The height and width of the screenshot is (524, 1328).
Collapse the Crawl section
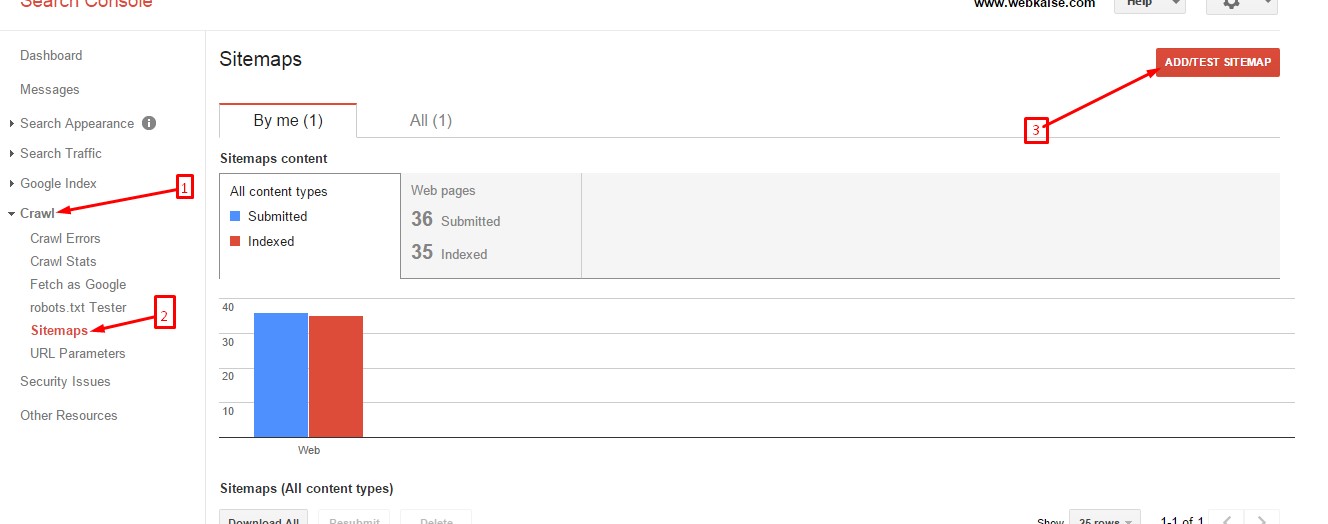pos(11,214)
